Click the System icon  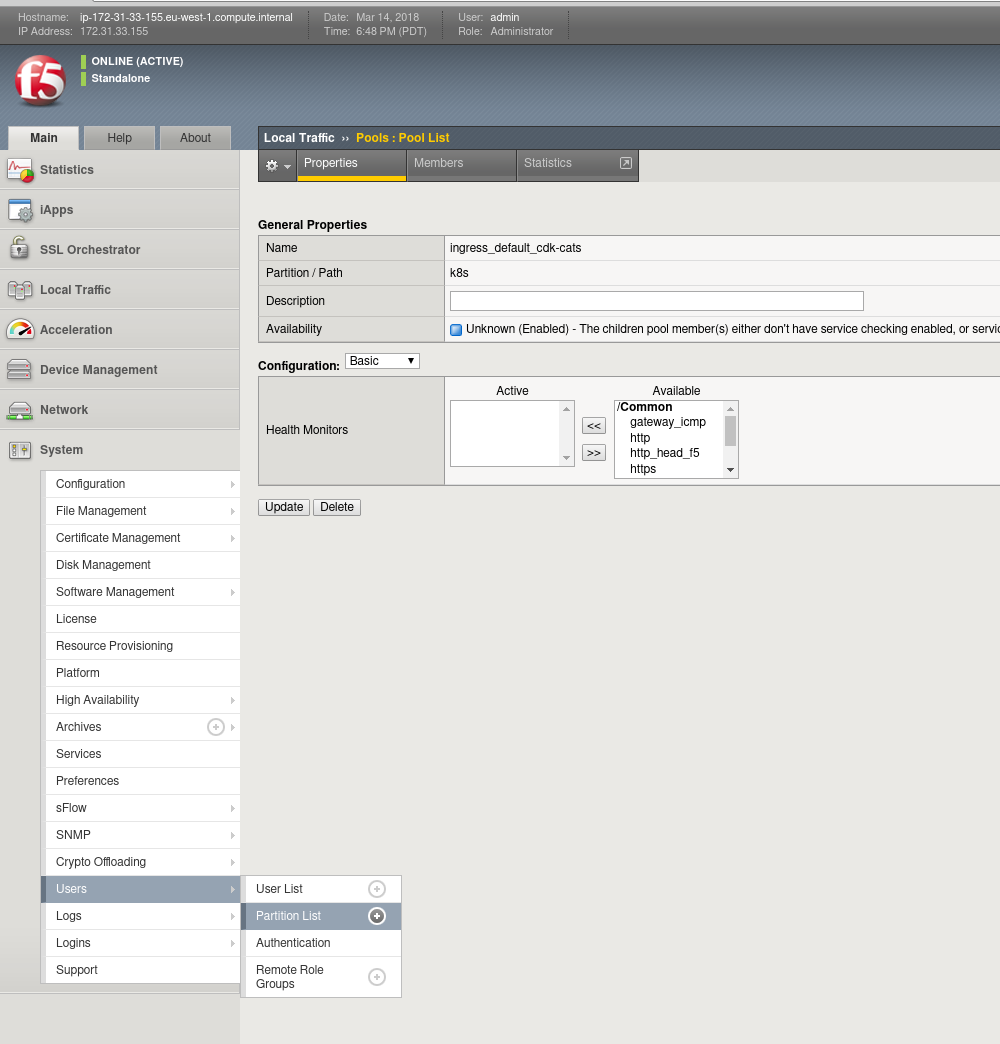[x=20, y=450]
